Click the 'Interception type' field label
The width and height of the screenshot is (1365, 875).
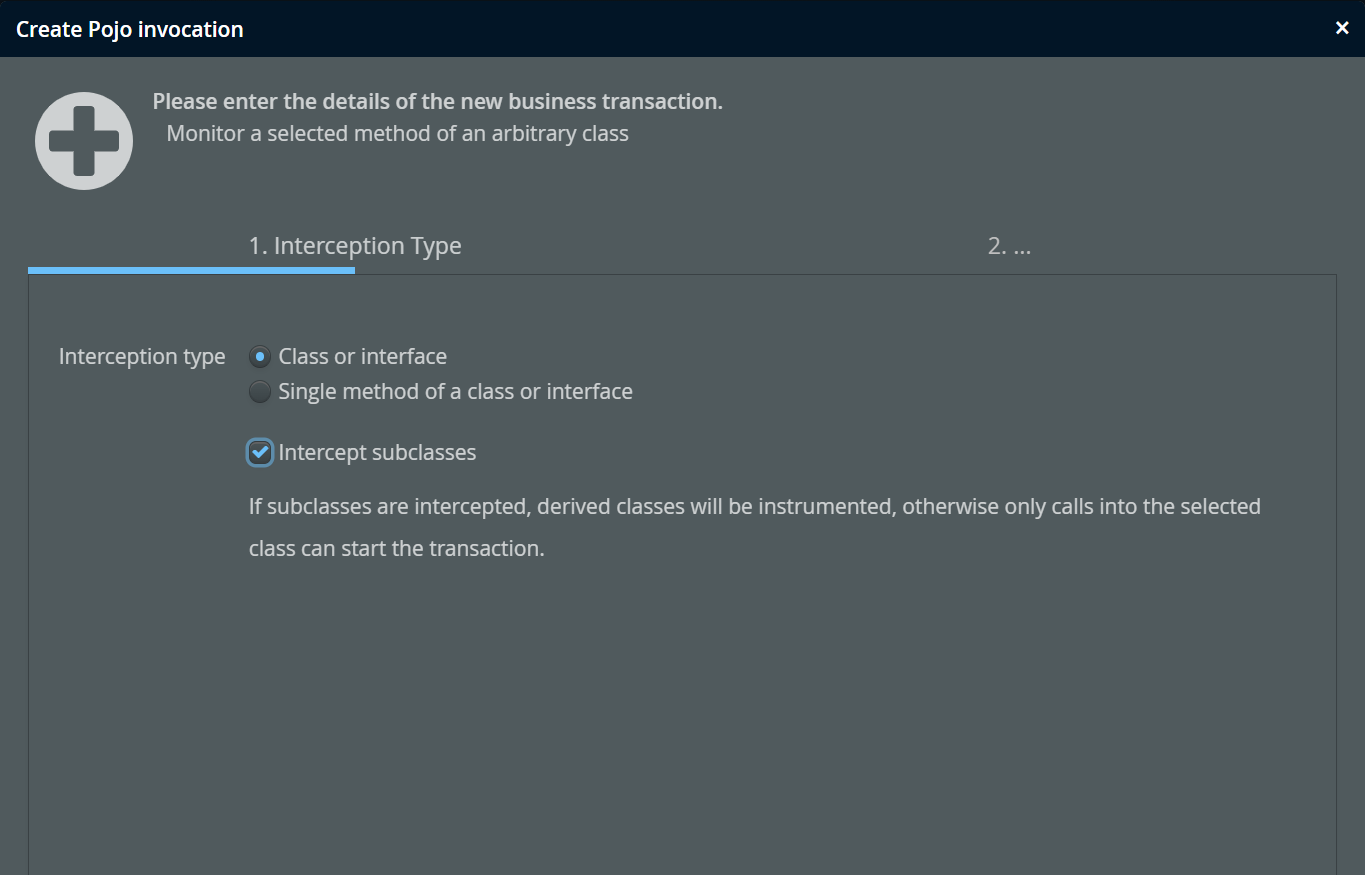(142, 357)
